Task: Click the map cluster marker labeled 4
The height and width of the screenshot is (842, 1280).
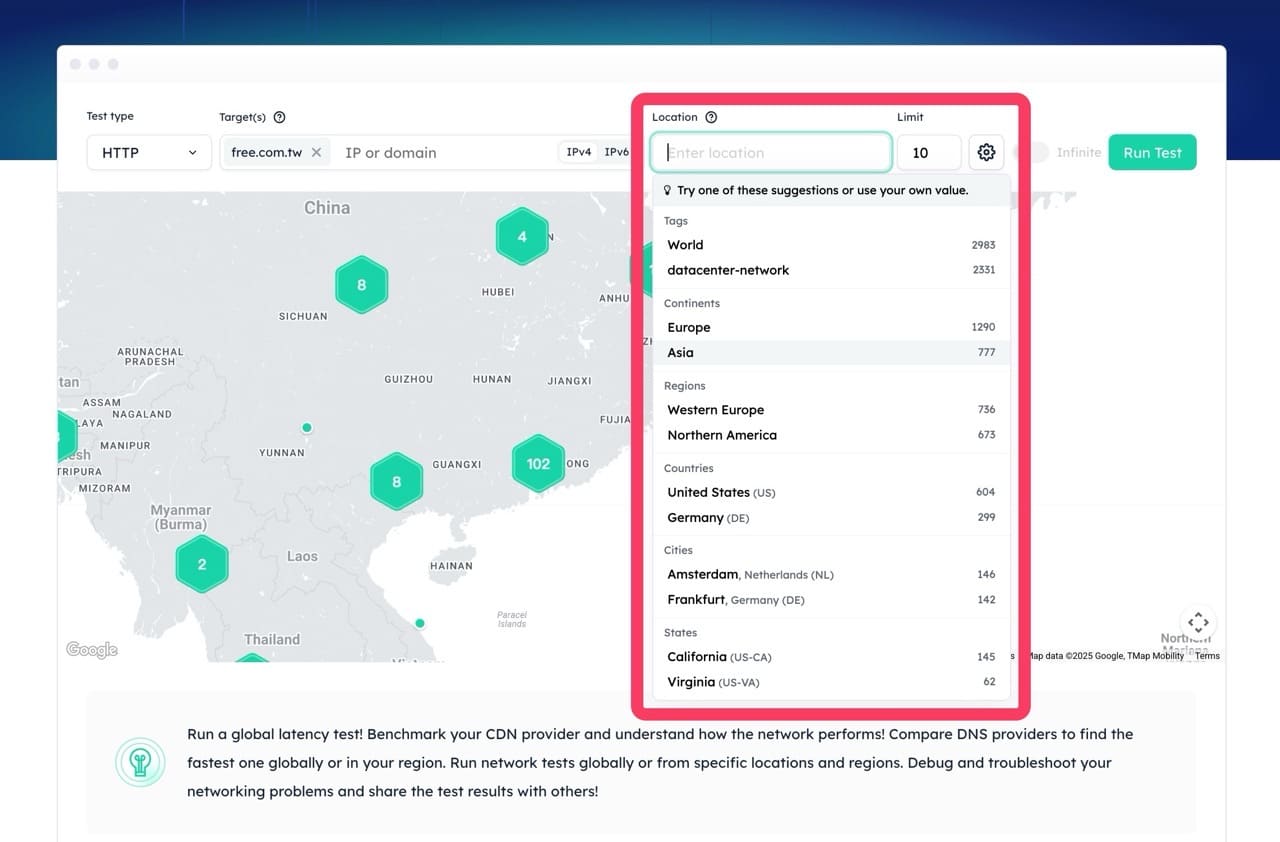Action: tap(522, 237)
